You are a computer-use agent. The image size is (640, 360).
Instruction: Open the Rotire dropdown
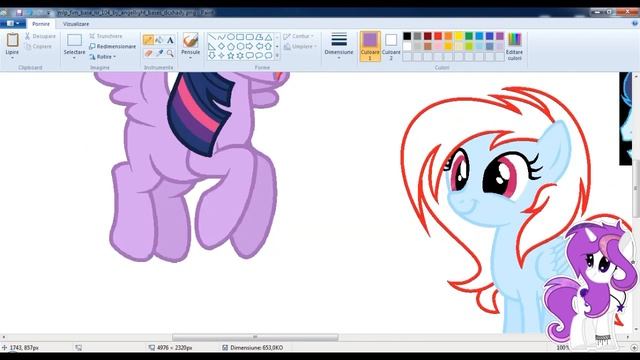point(103,57)
